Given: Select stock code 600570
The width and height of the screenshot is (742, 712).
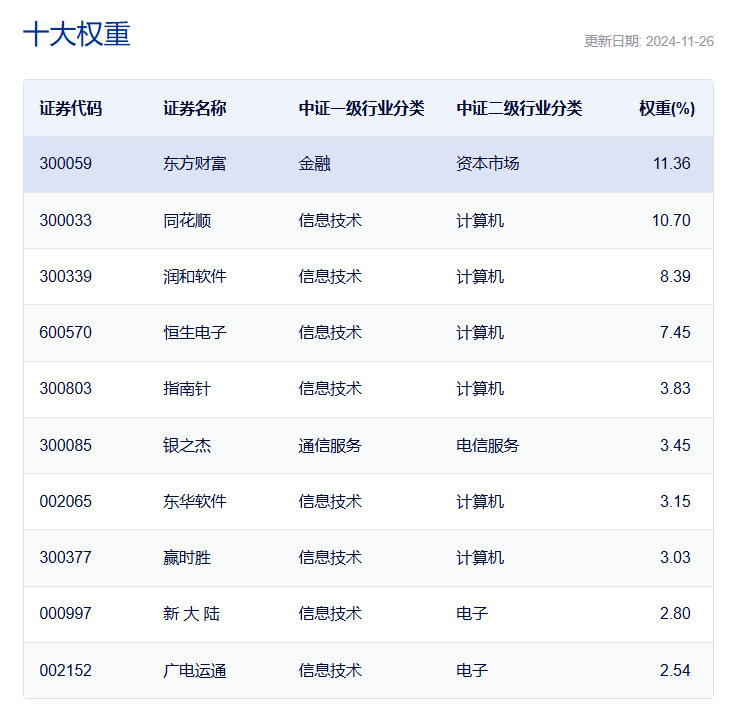Looking at the screenshot, I should [65, 333].
